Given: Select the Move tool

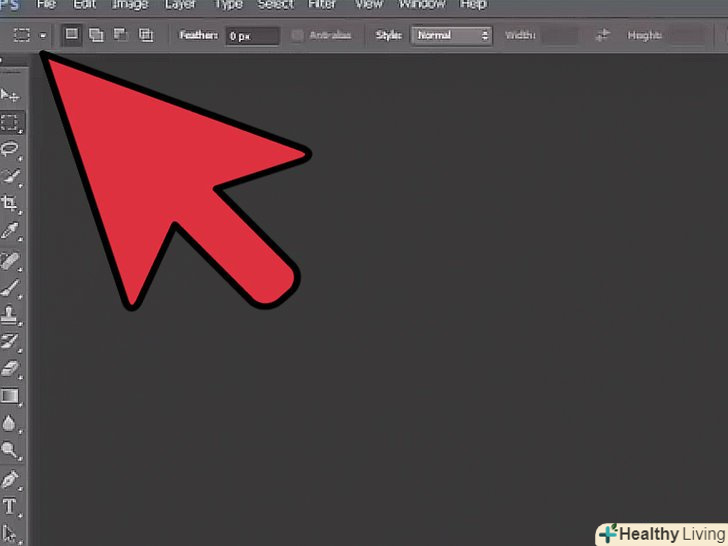Looking at the screenshot, I should [x=9, y=95].
